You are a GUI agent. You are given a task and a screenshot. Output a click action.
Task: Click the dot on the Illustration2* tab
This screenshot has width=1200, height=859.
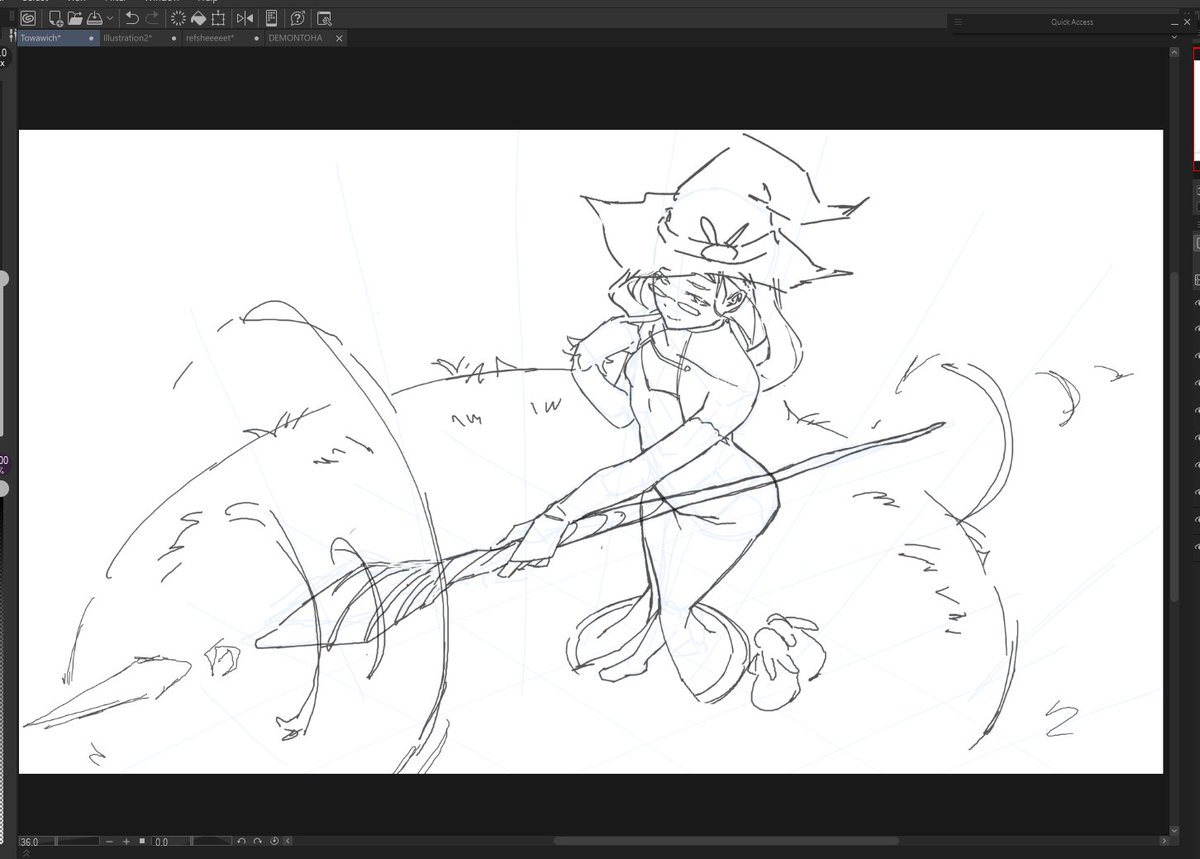click(x=174, y=38)
